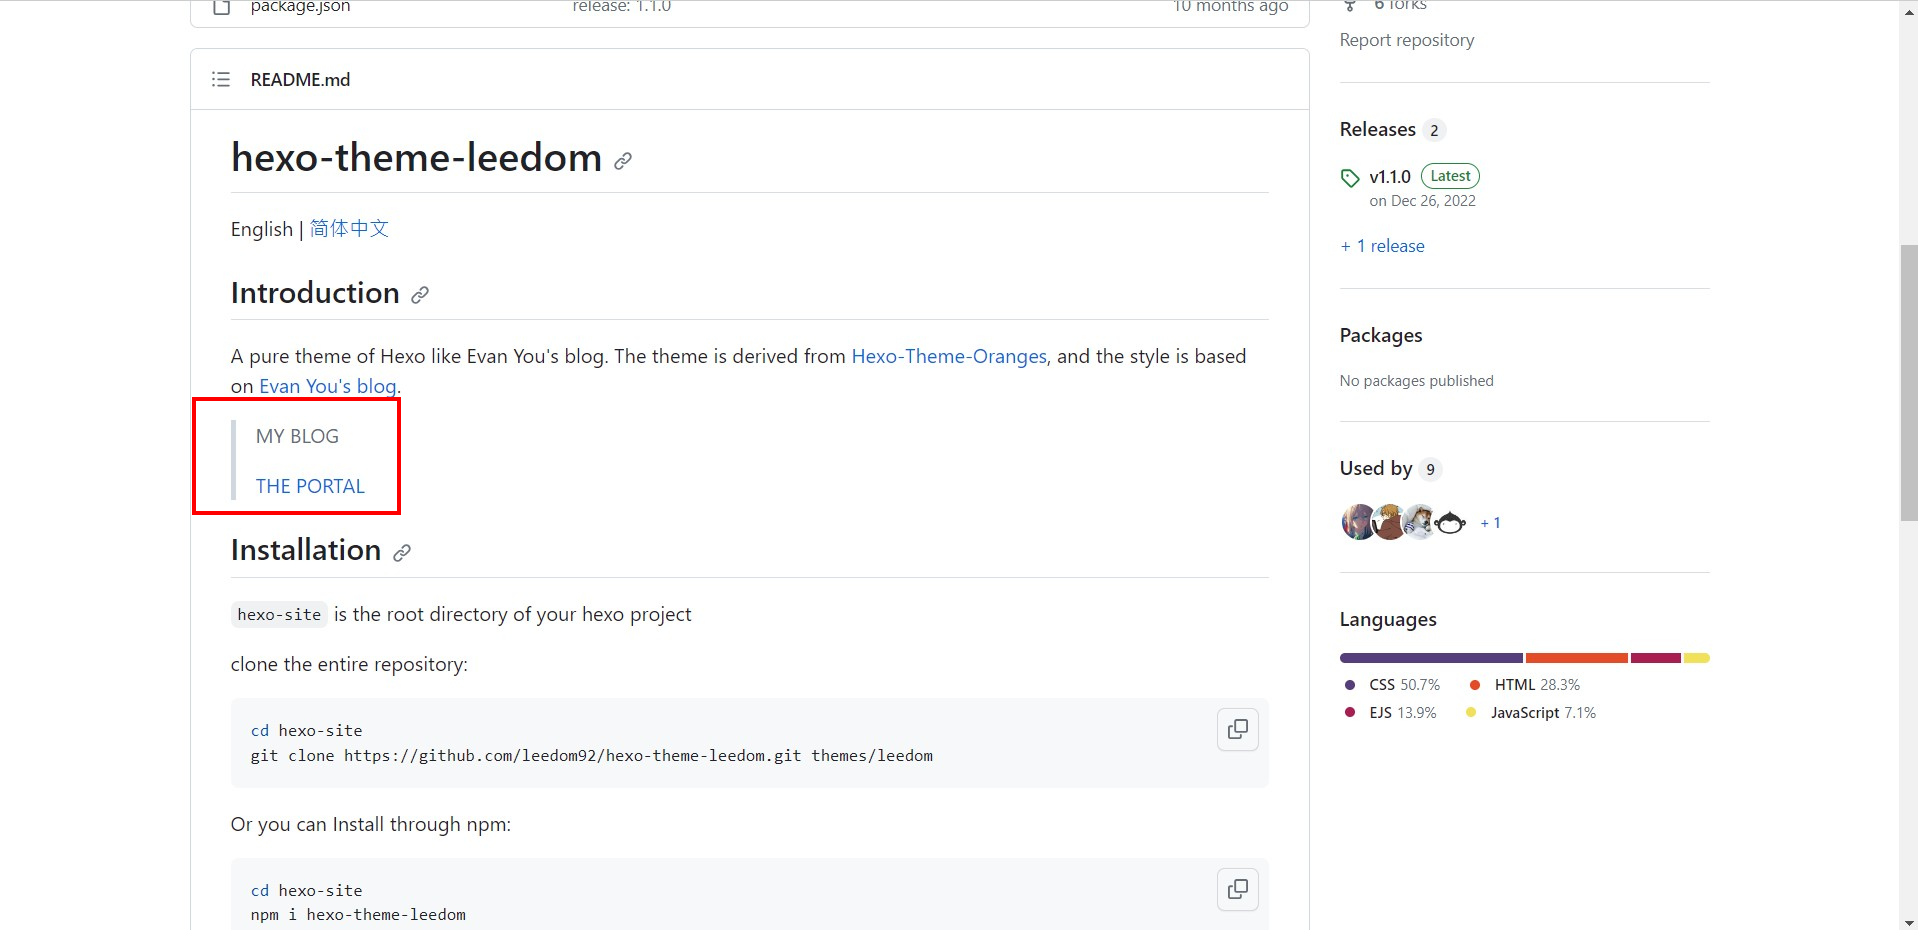Open the README outline list icon

[221, 79]
